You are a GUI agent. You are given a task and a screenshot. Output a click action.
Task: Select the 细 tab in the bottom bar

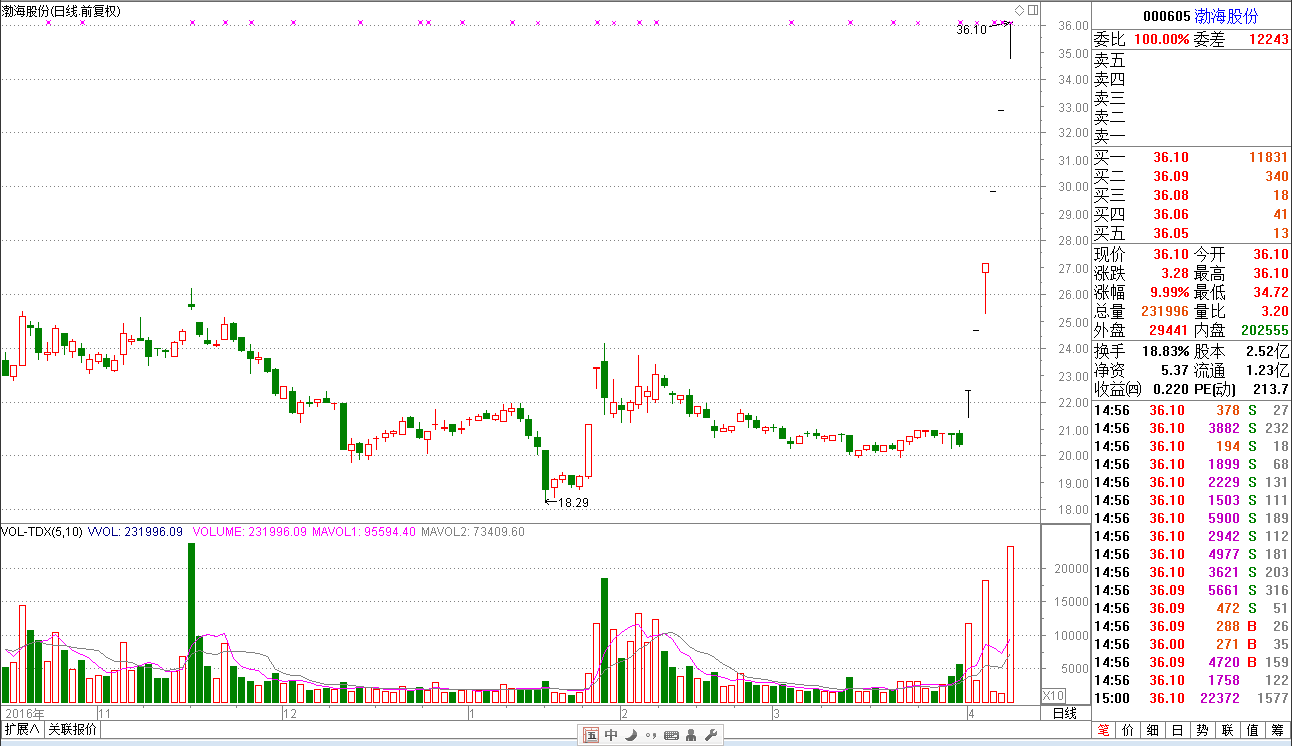click(x=1154, y=730)
